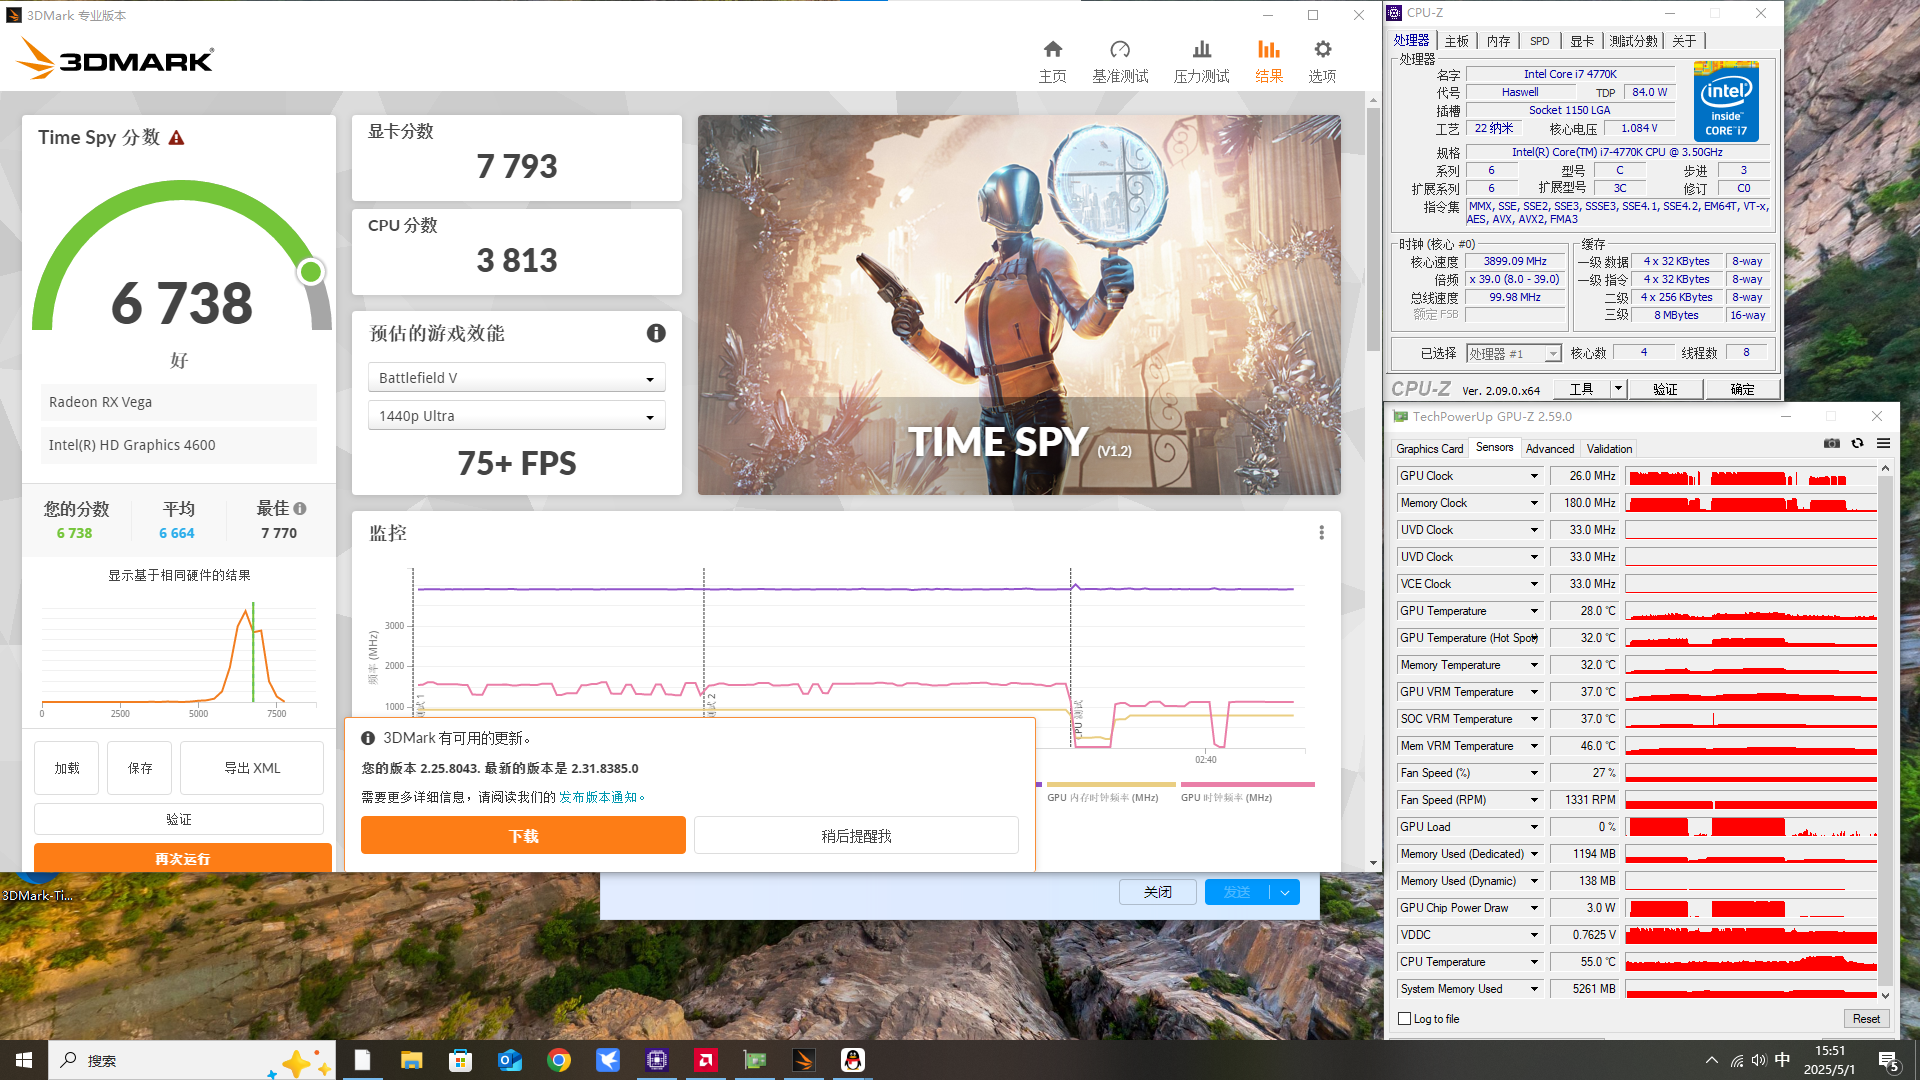Open Outlook from taskbar
1920x1080 pixels.
coord(509,1060)
